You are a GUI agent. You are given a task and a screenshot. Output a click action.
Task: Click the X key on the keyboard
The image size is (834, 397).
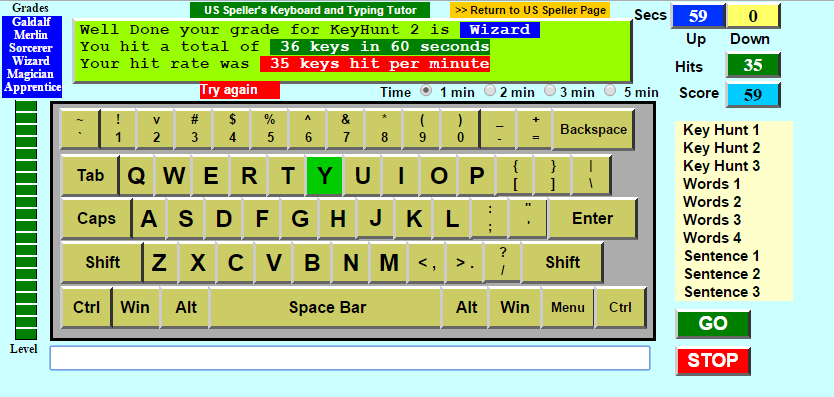click(197, 262)
